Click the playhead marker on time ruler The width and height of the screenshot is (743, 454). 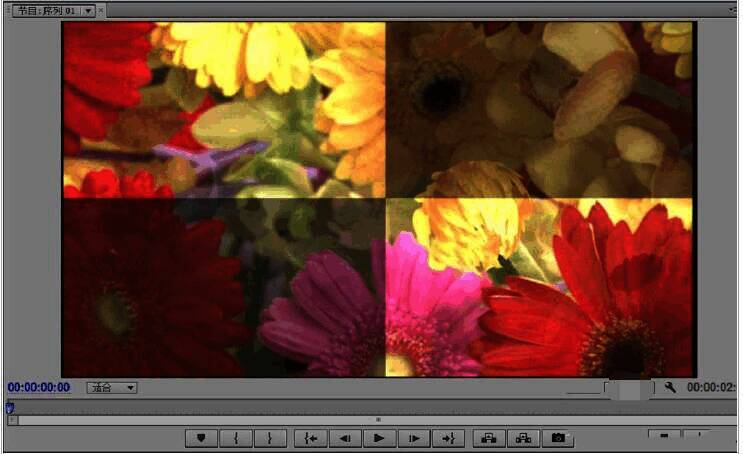coord(10,406)
